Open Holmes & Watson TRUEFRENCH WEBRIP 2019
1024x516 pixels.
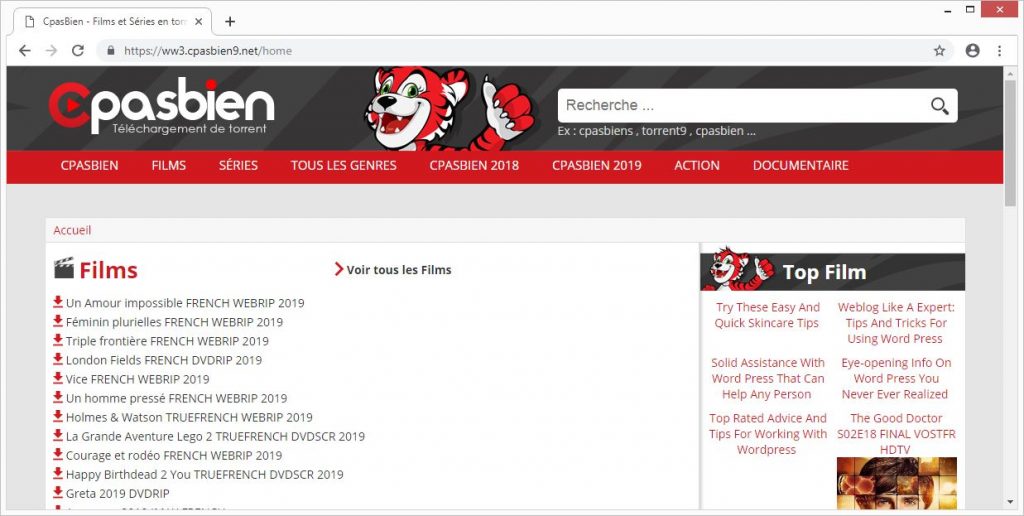pyautogui.click(x=189, y=417)
